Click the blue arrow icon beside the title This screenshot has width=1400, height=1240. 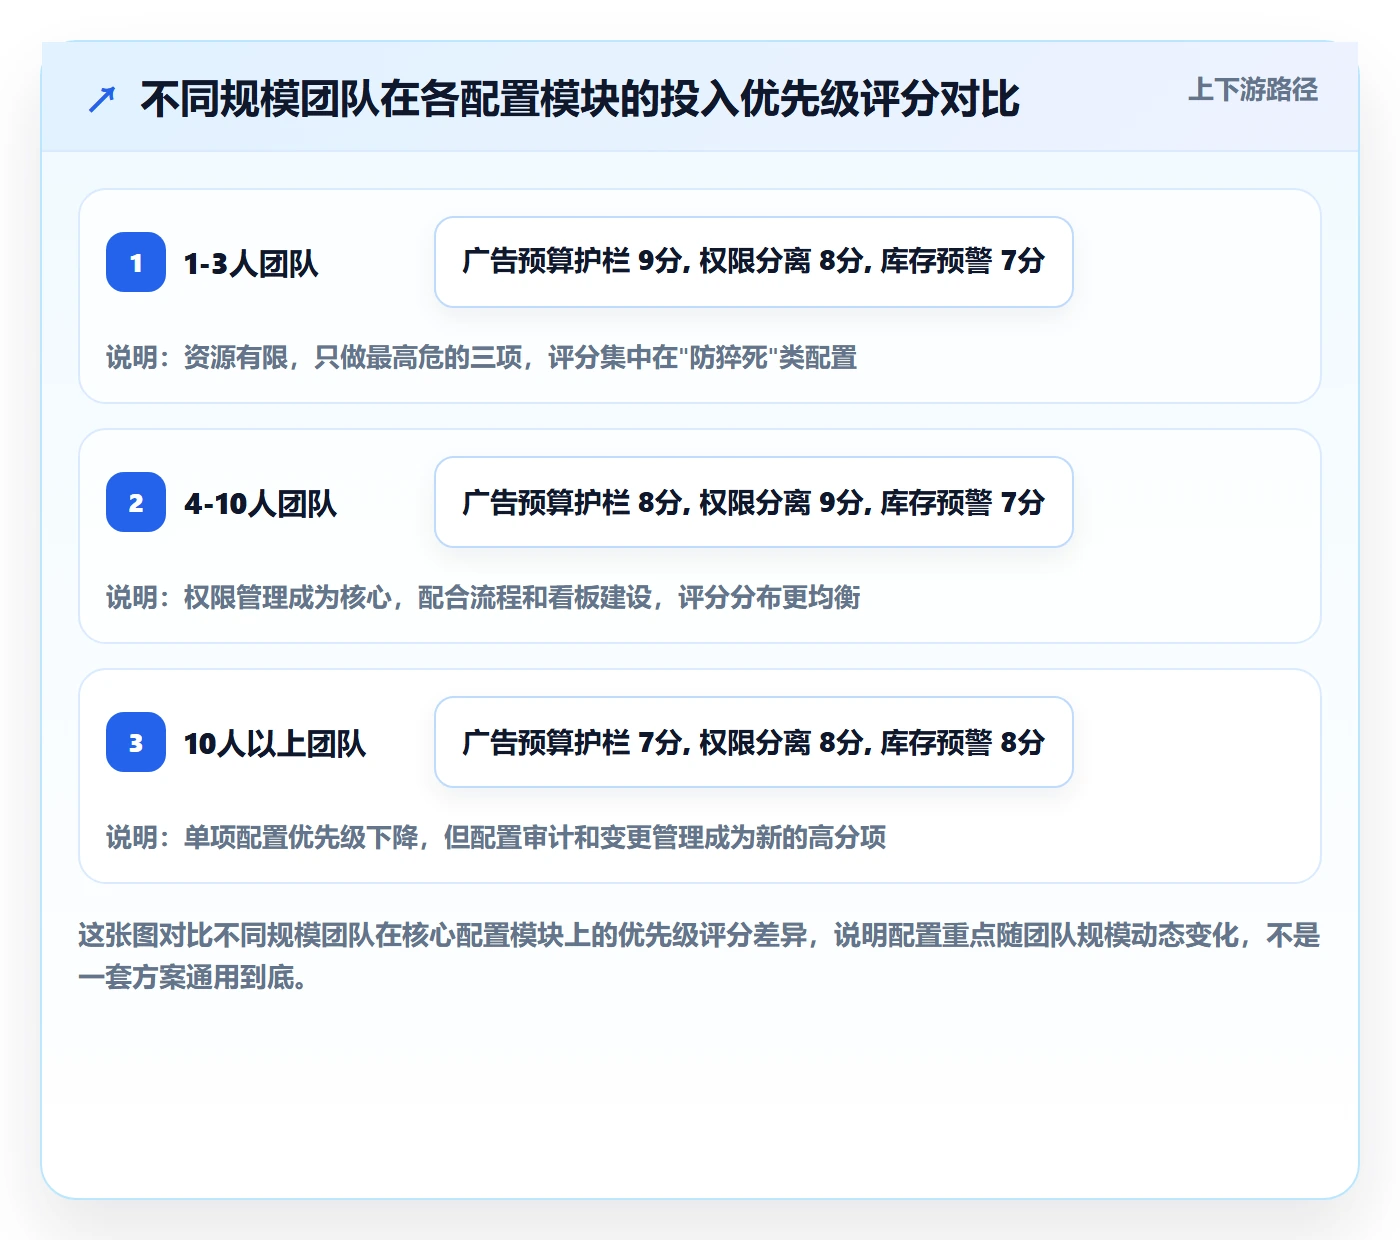click(102, 100)
